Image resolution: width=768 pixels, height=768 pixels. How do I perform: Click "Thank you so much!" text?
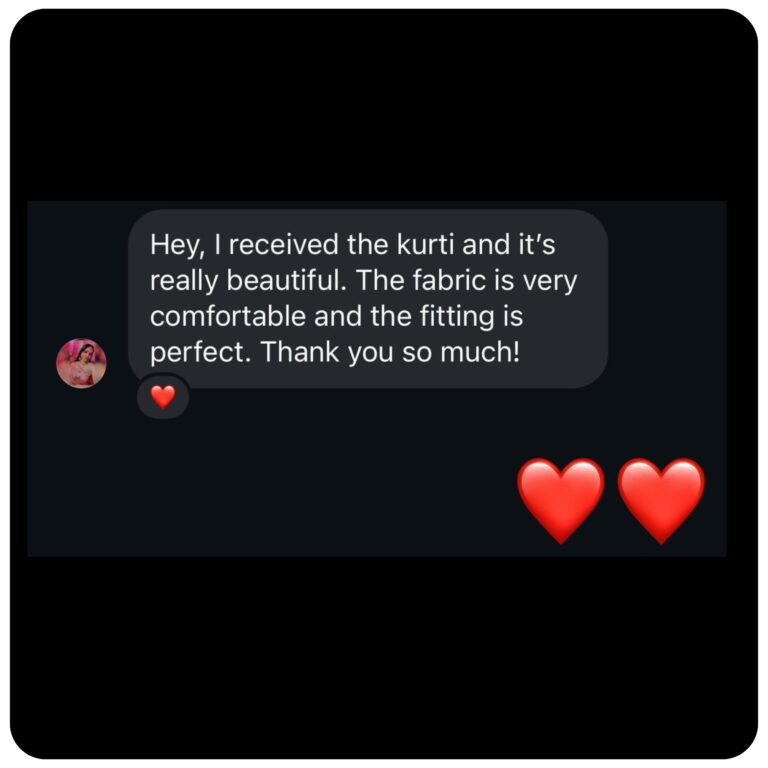point(390,353)
